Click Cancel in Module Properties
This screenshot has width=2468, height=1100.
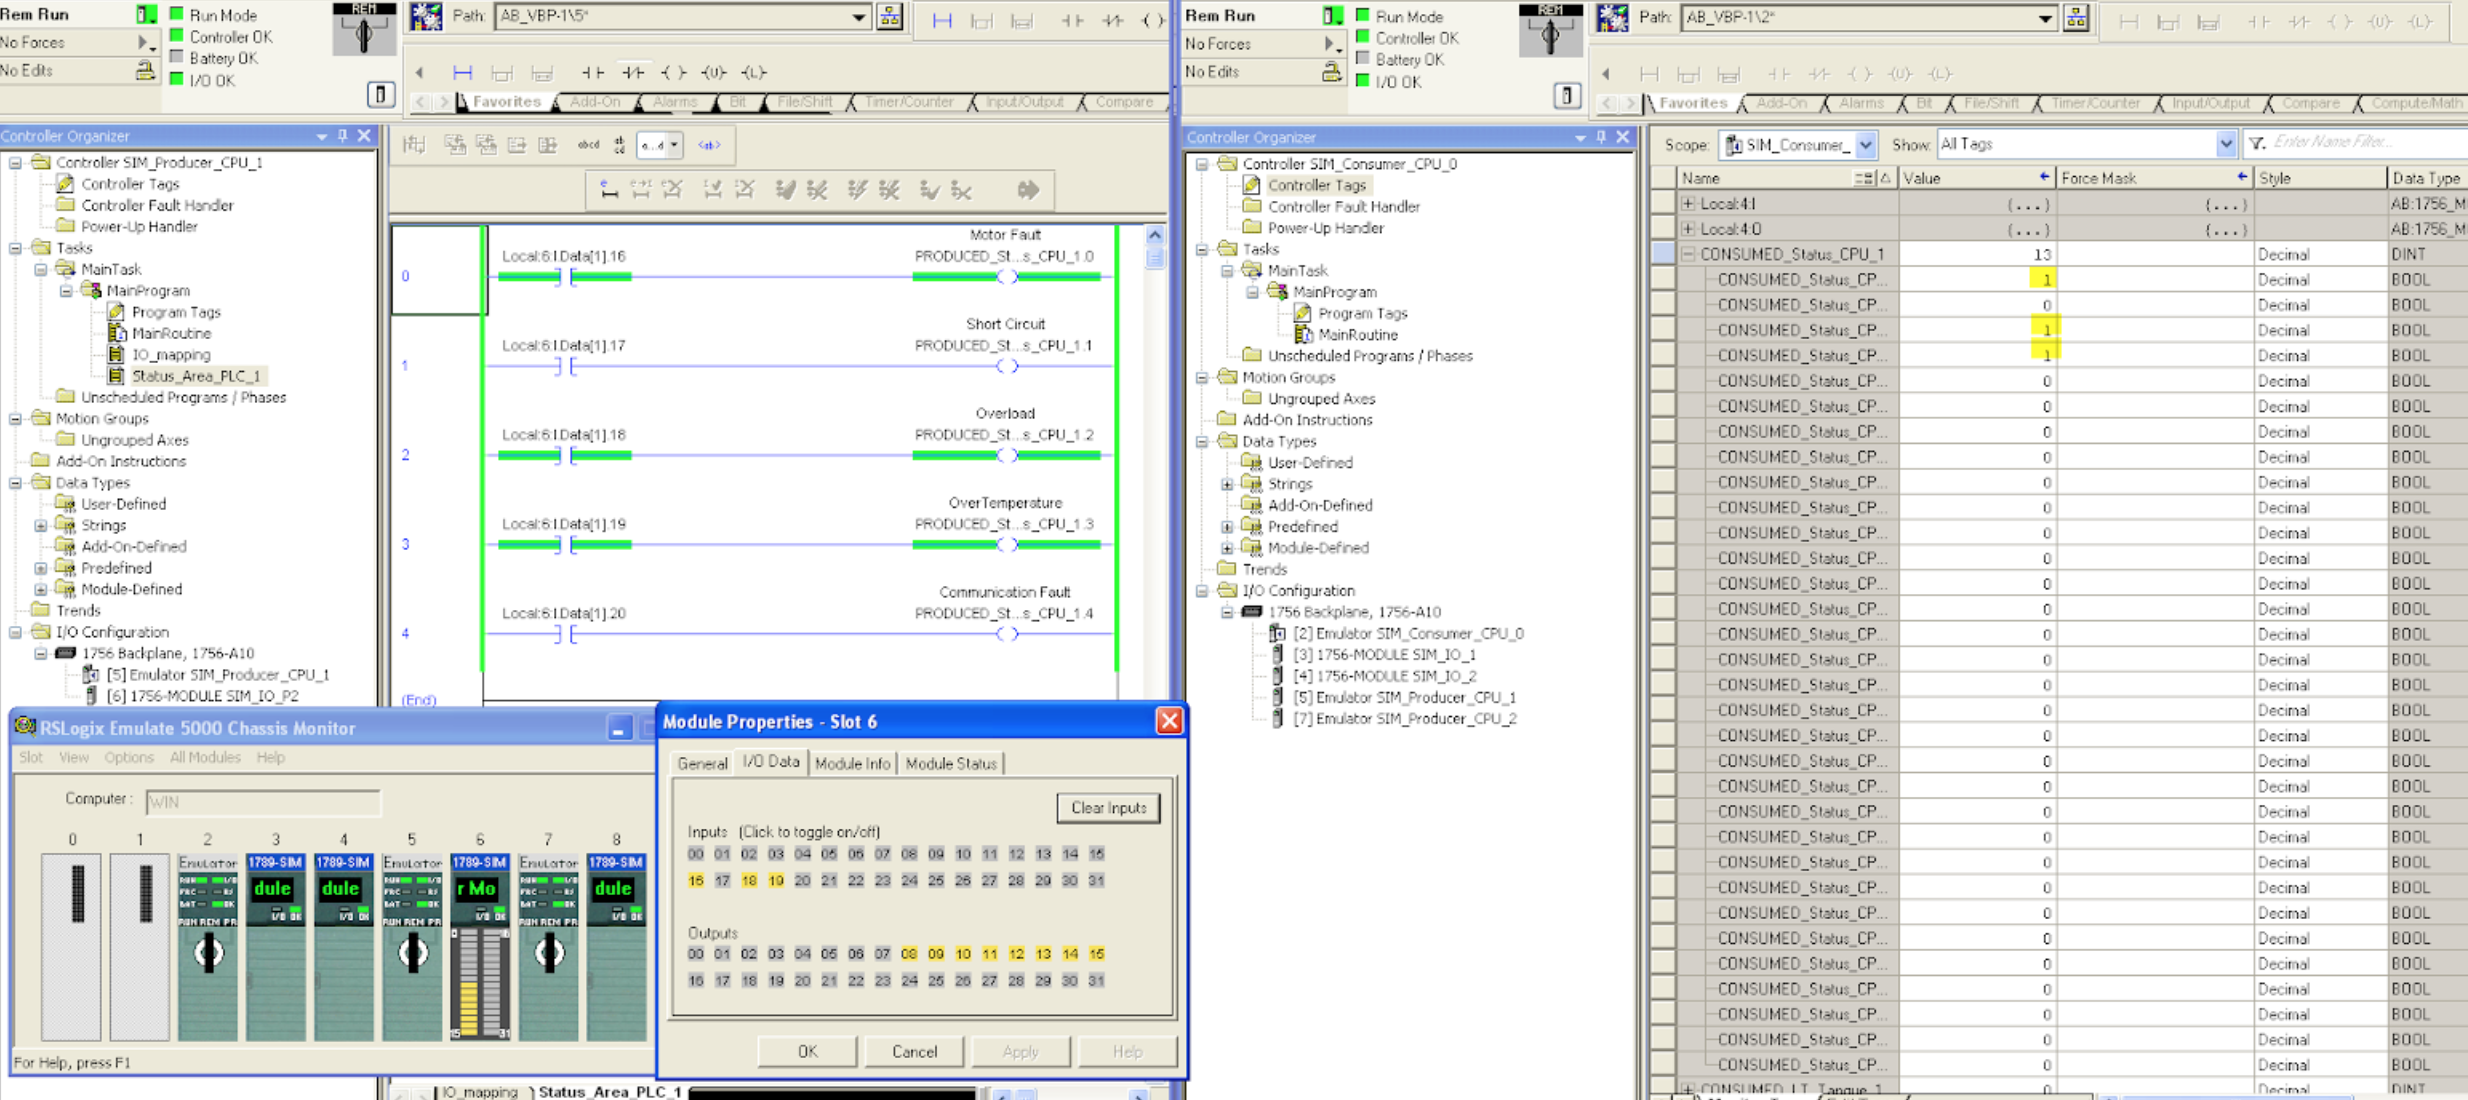point(914,1051)
